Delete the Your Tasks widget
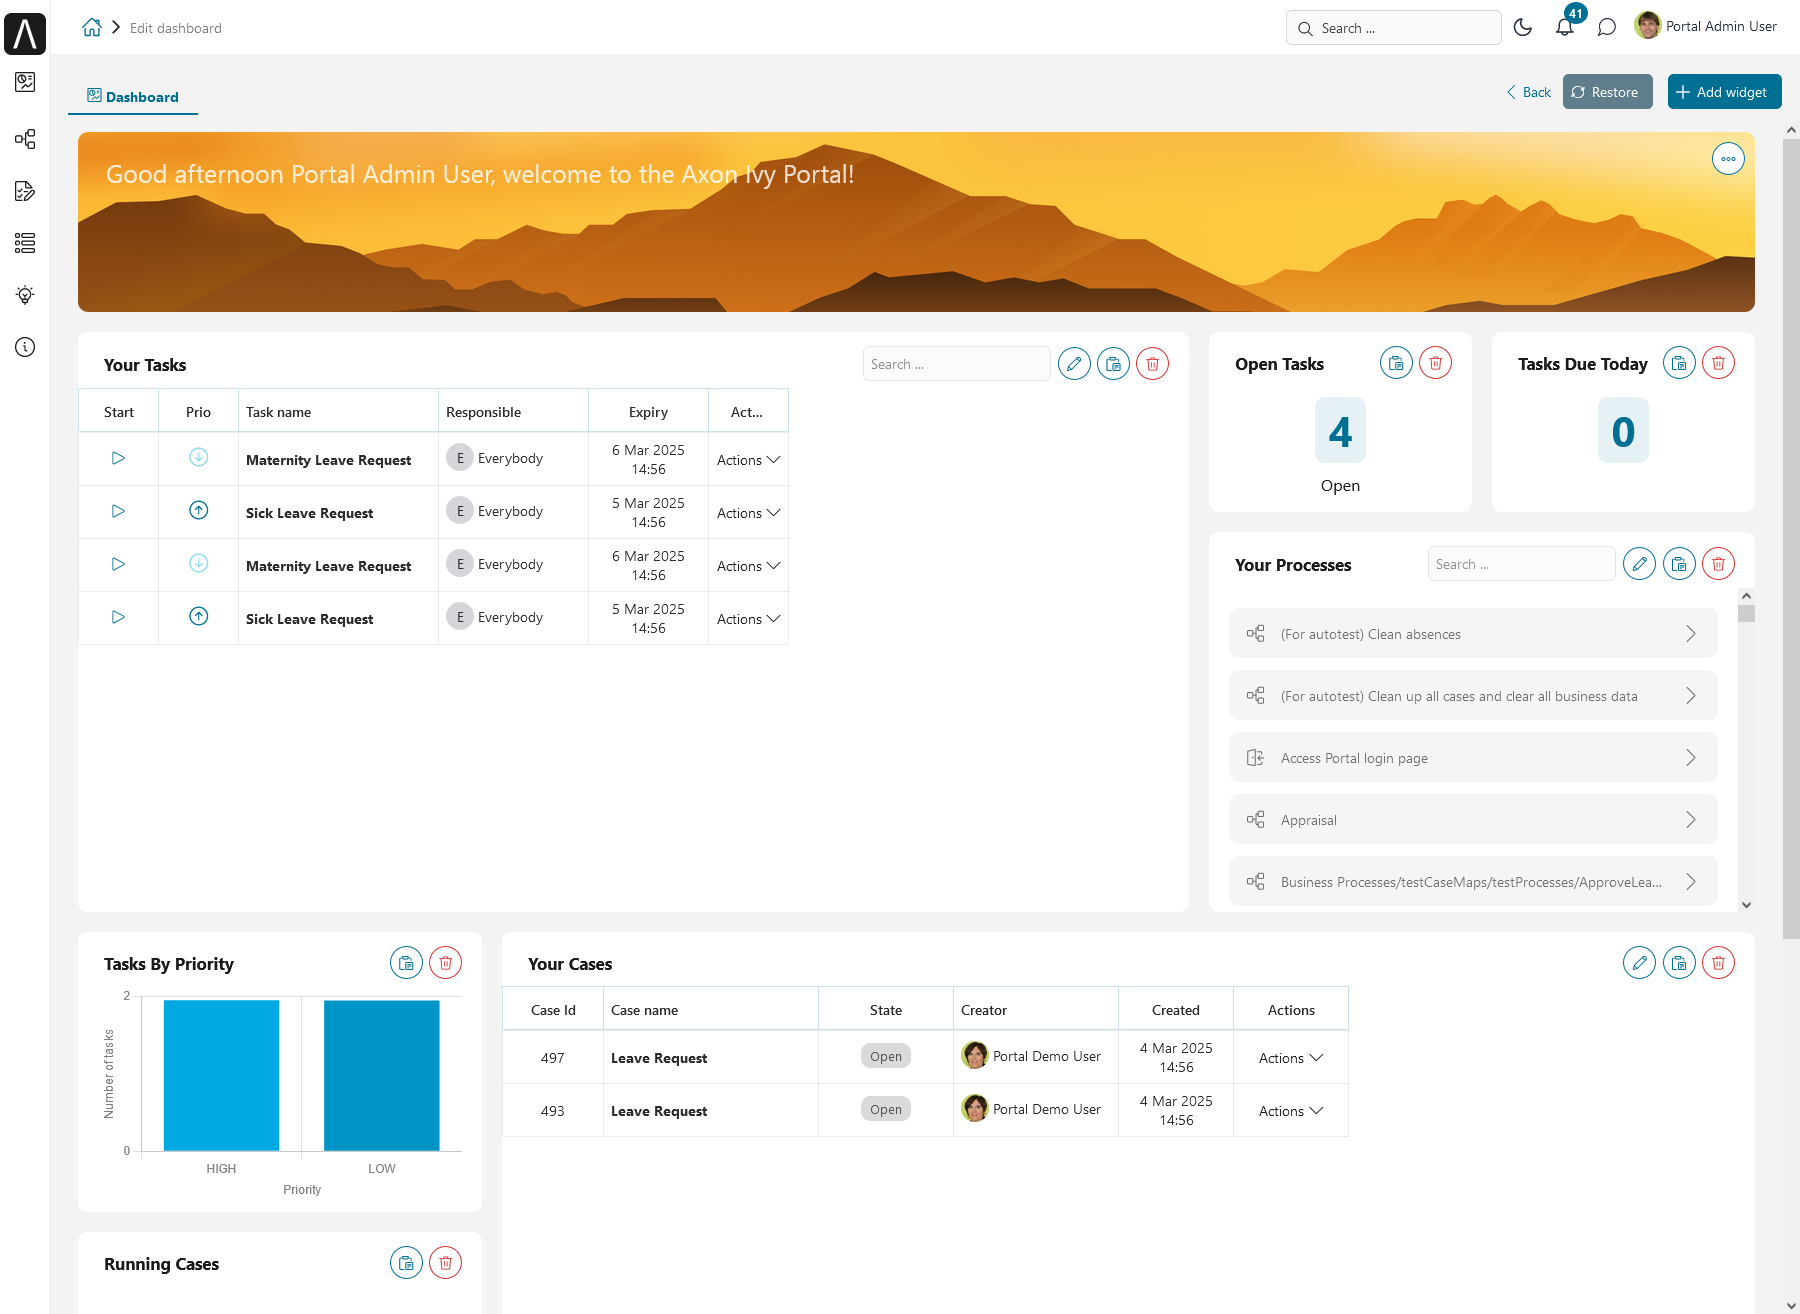1800x1314 pixels. (x=1152, y=364)
